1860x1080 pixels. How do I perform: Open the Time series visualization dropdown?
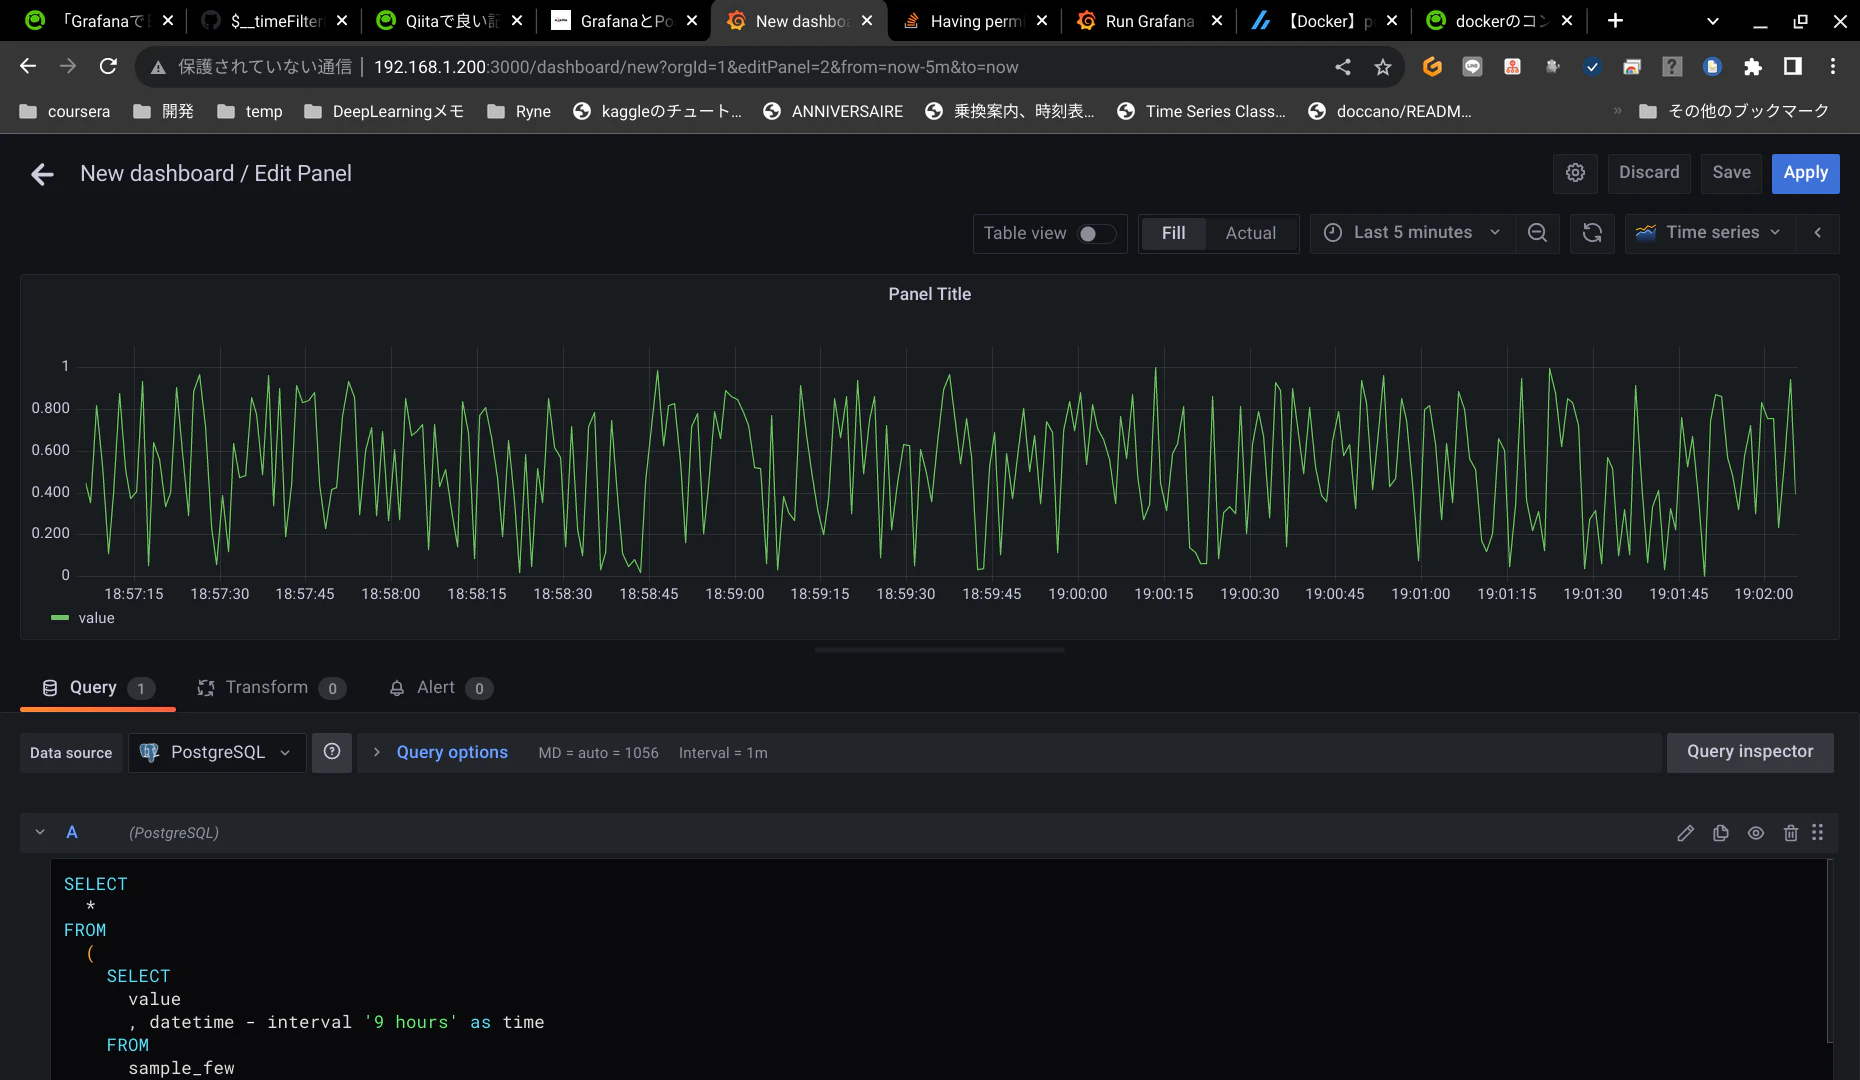tap(1708, 233)
